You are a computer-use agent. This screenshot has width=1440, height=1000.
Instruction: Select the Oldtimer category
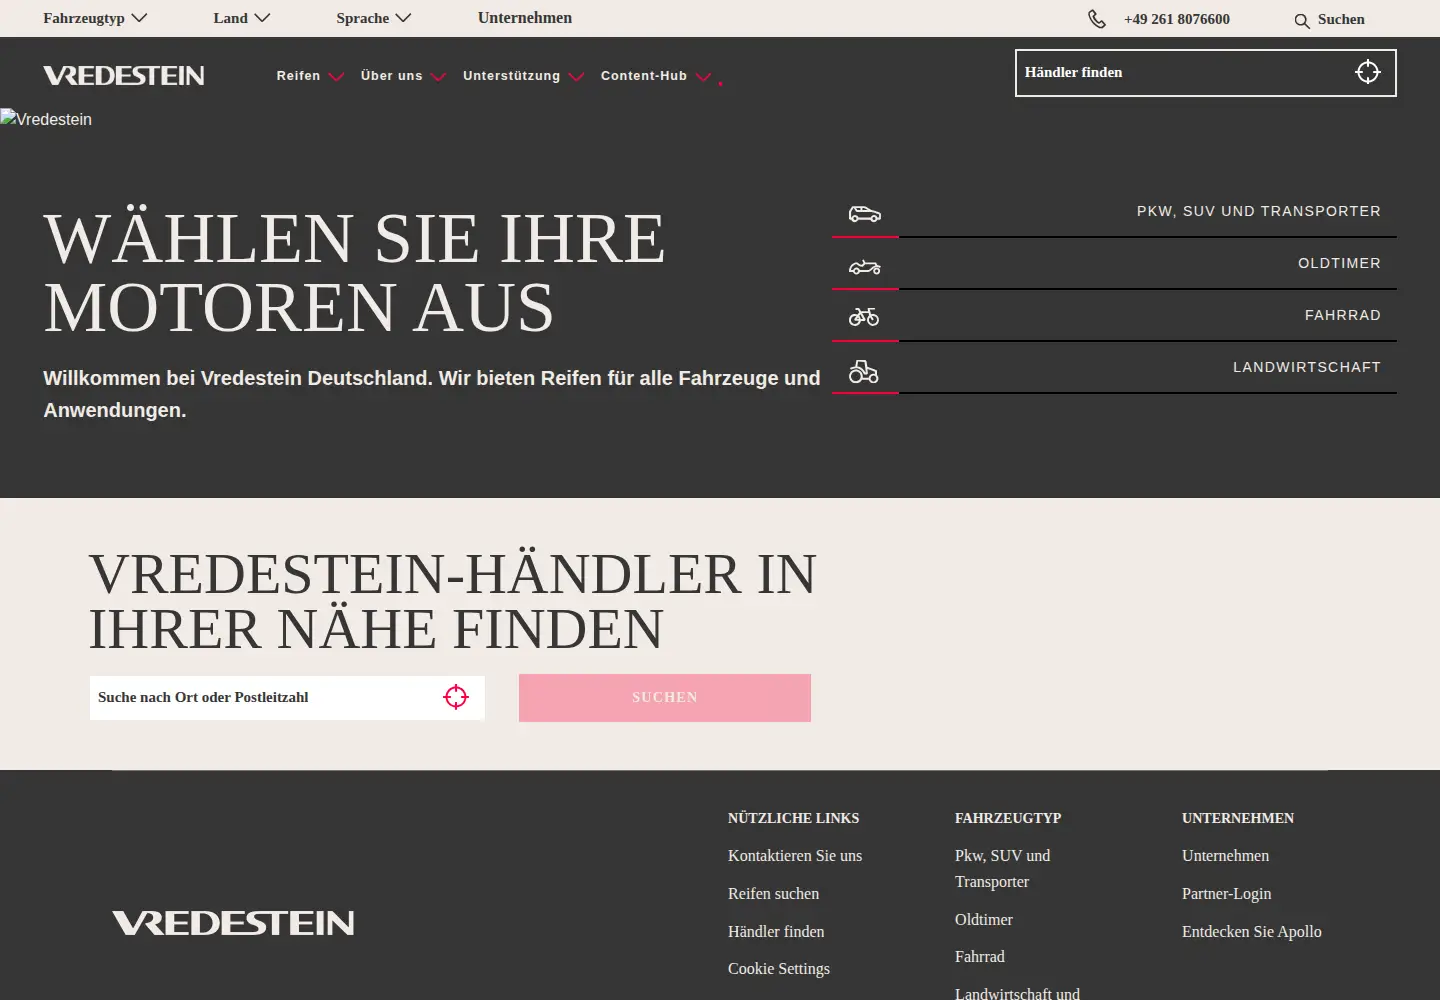[1114, 264]
